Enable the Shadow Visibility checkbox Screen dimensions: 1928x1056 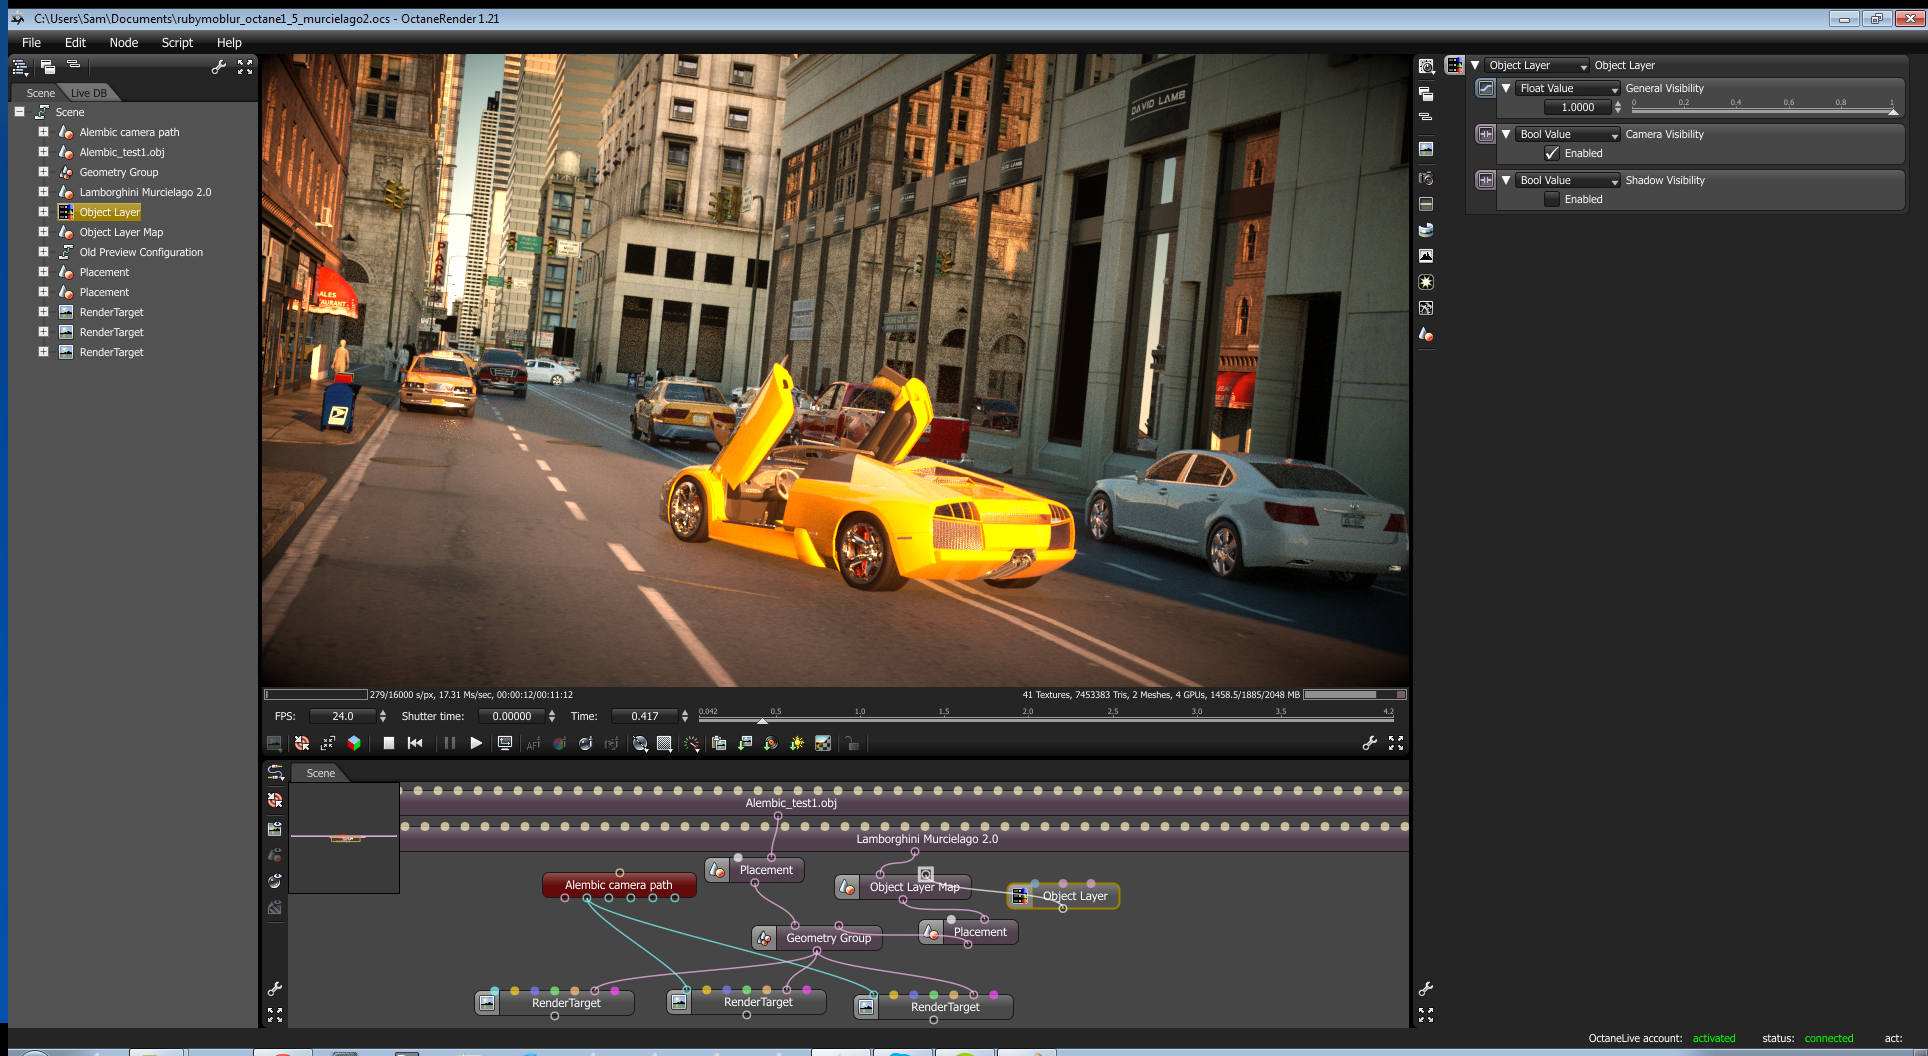[1552, 199]
